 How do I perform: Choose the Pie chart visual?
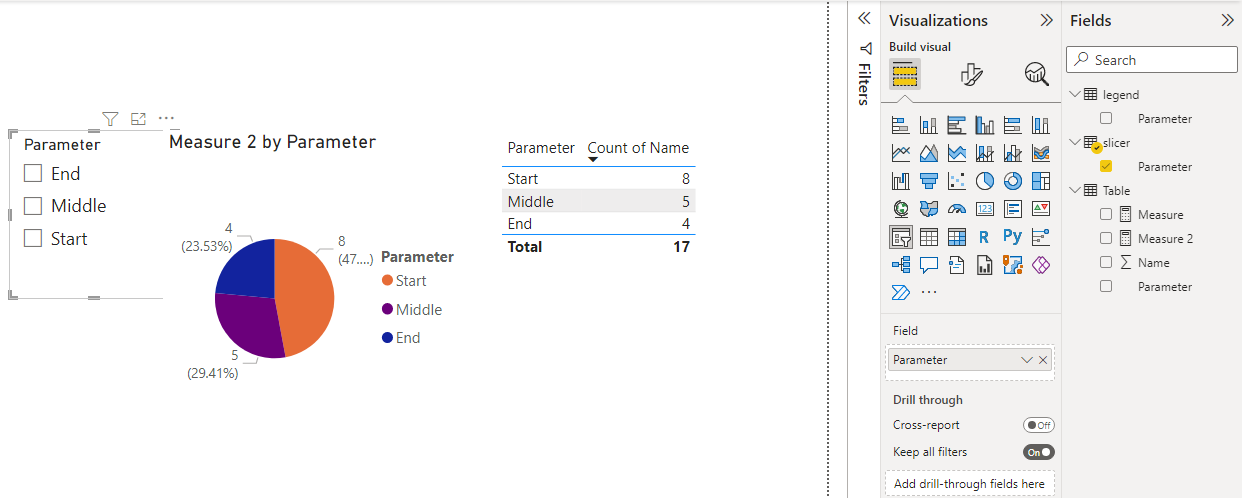click(984, 181)
